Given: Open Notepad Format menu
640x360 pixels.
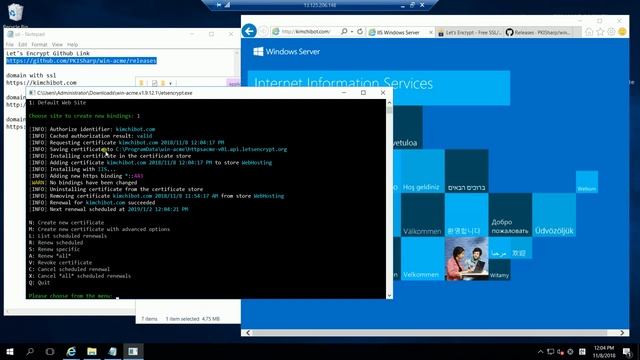Looking at the screenshot, I should pyautogui.click(x=39, y=44).
